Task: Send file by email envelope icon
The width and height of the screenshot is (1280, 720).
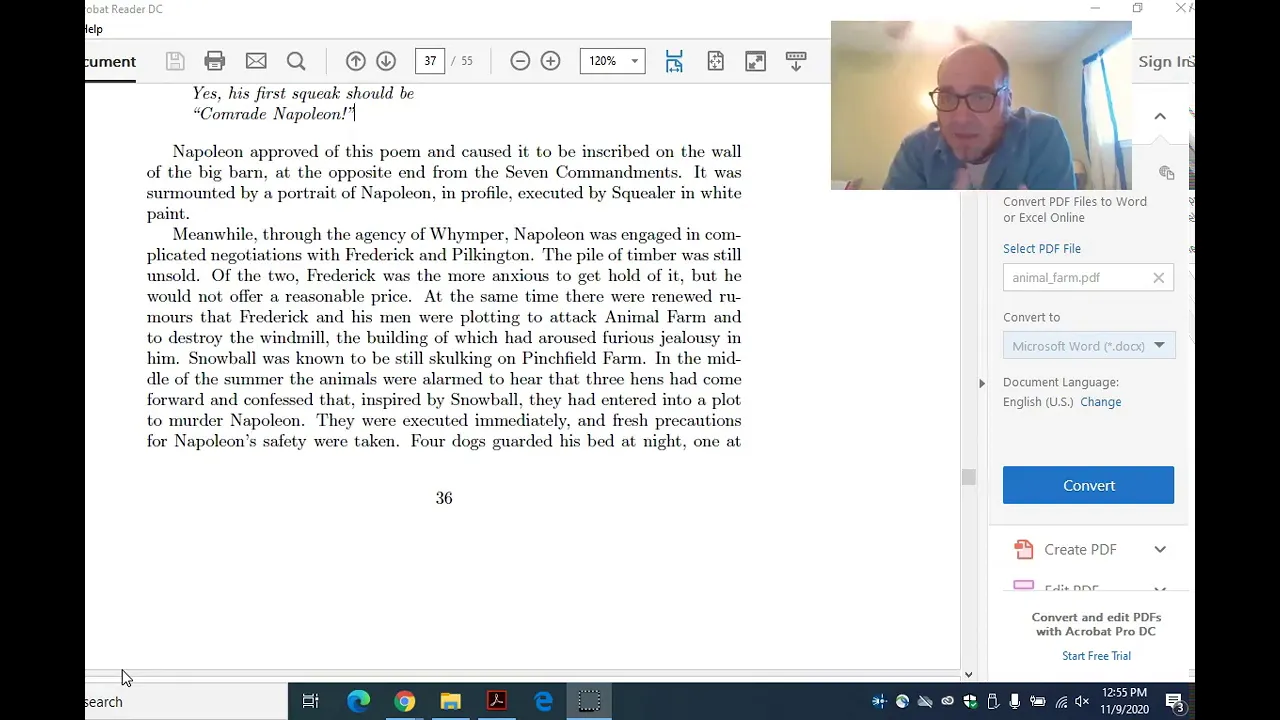Action: 256,61
